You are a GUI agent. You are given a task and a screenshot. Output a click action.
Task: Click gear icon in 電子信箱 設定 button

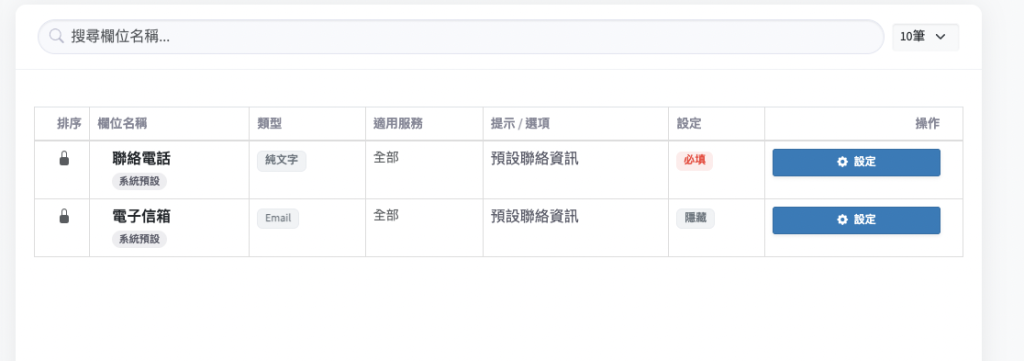[842, 220]
